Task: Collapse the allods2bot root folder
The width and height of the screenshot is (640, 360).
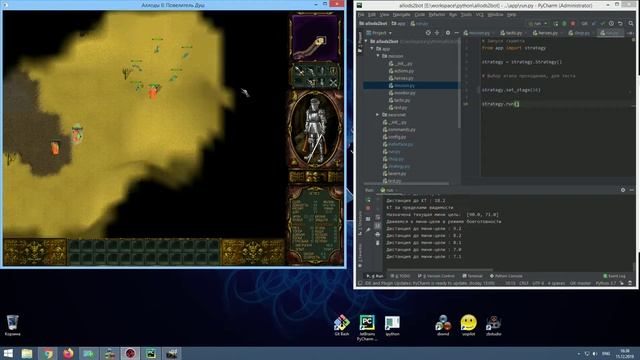Action: [366, 41]
